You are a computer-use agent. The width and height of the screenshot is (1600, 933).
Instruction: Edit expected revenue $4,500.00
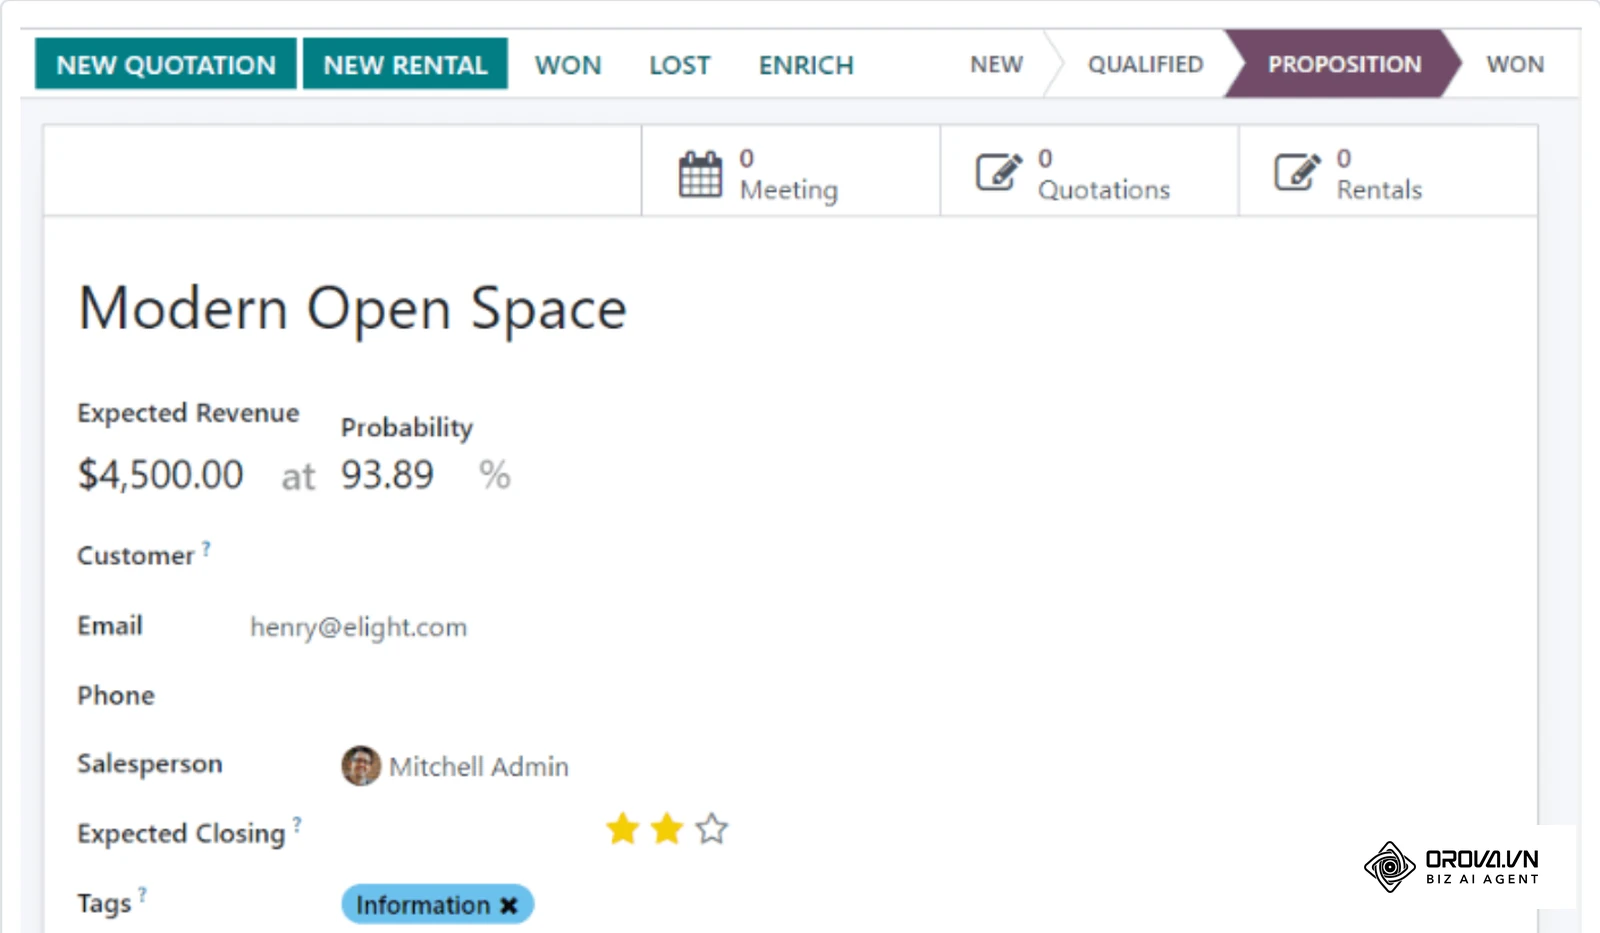pyautogui.click(x=161, y=475)
